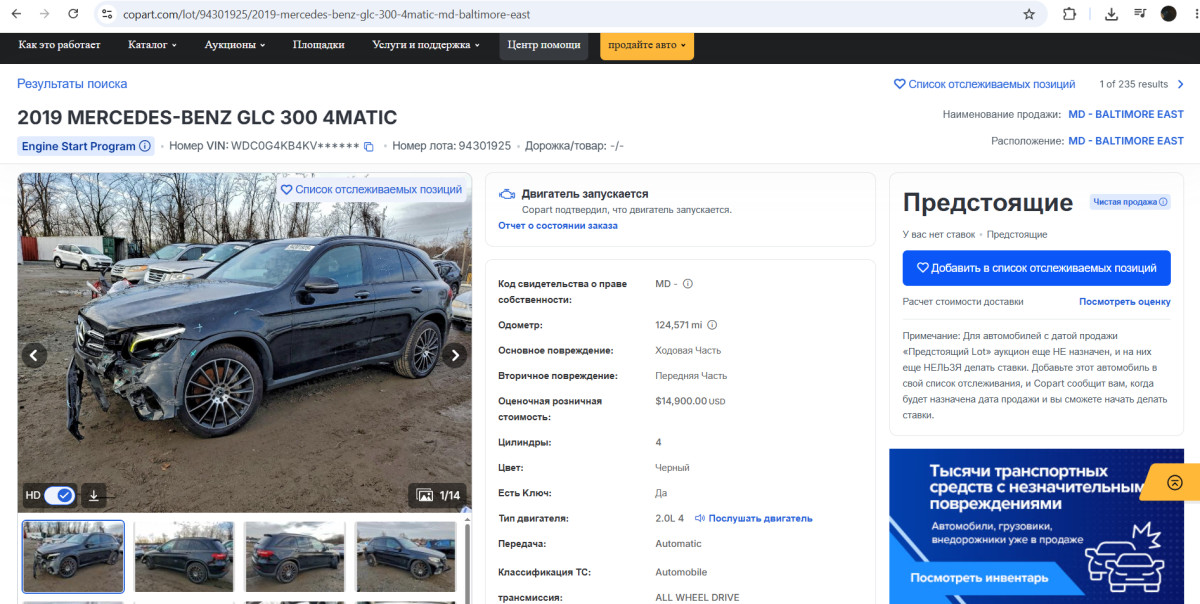1200x604 pixels.
Task: Click Посмотреть оценку link
Action: click(1124, 301)
